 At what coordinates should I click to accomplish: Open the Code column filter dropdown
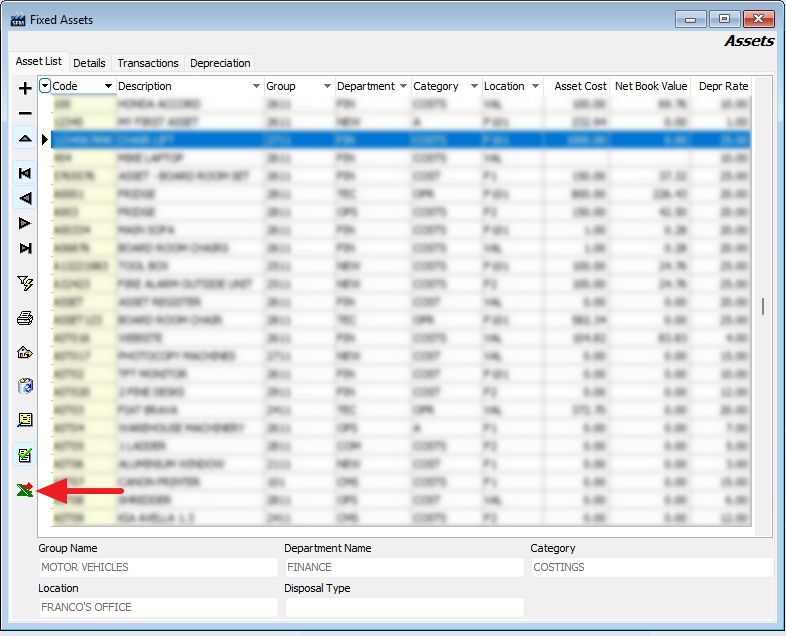45,86
